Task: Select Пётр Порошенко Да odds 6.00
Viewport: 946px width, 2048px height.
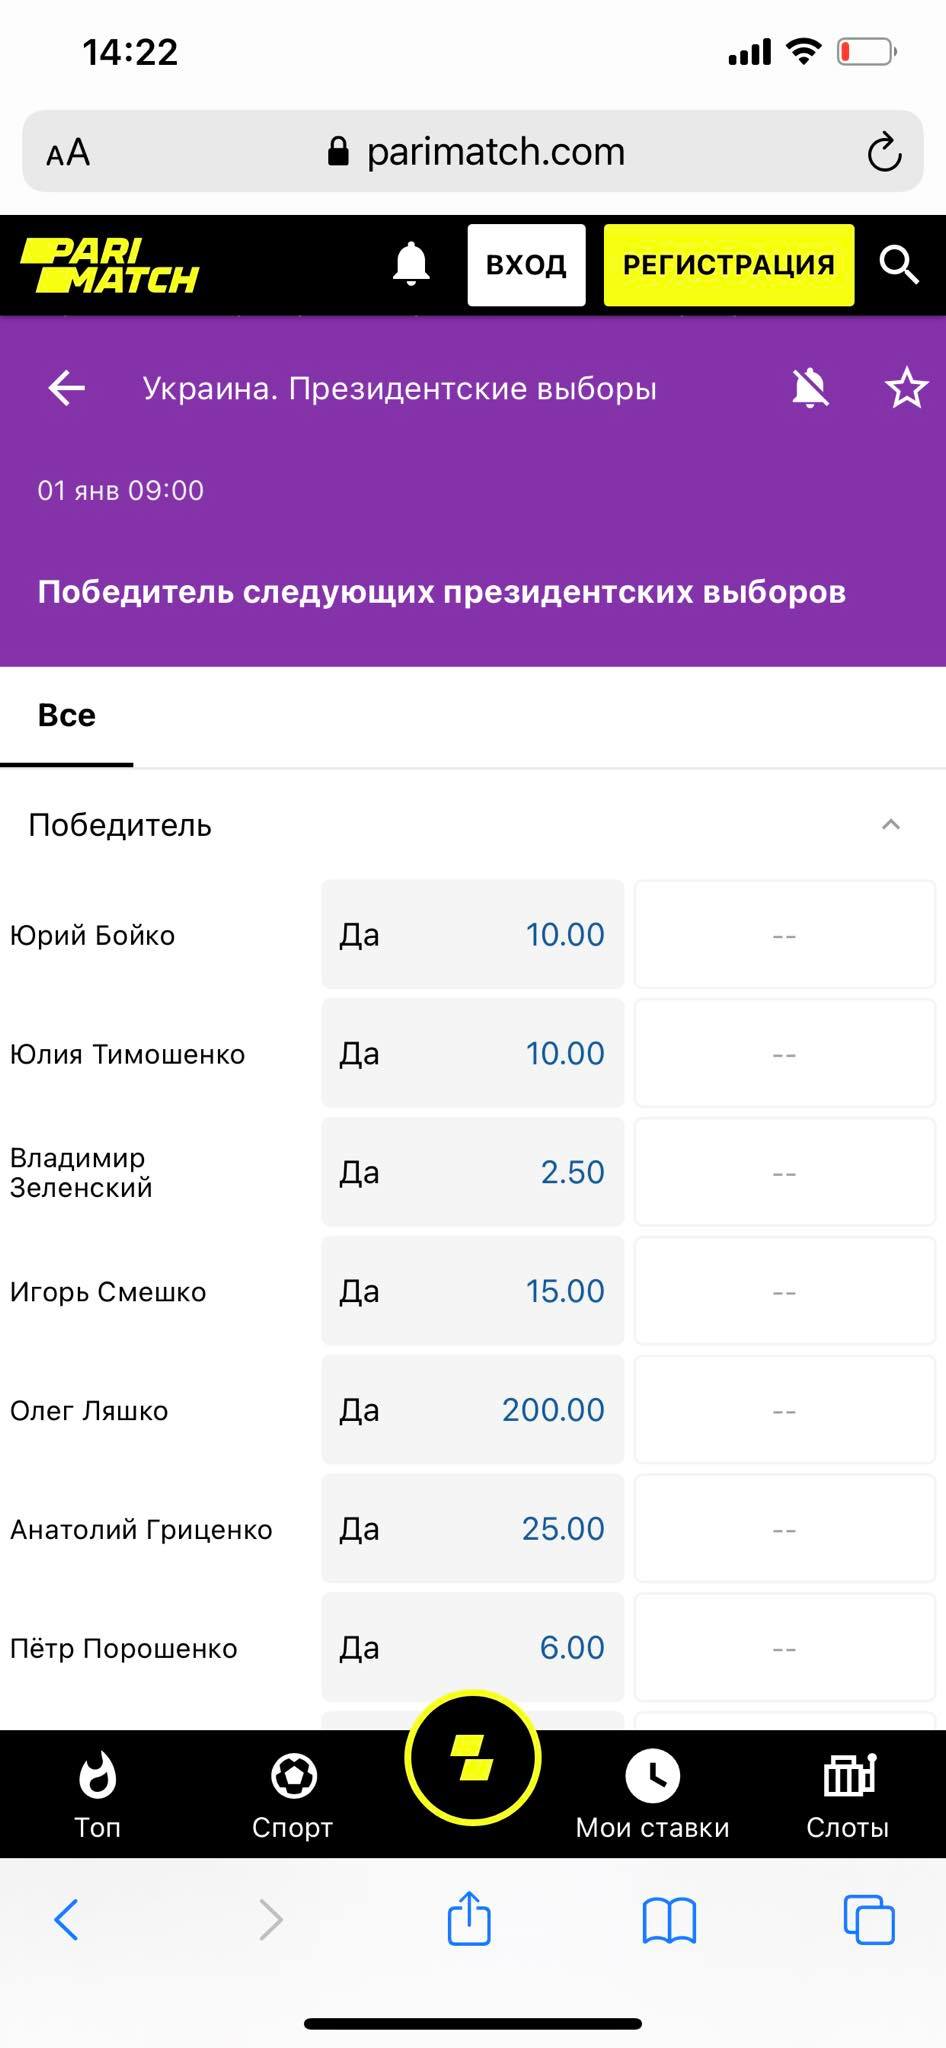Action: pyautogui.click(x=472, y=1647)
